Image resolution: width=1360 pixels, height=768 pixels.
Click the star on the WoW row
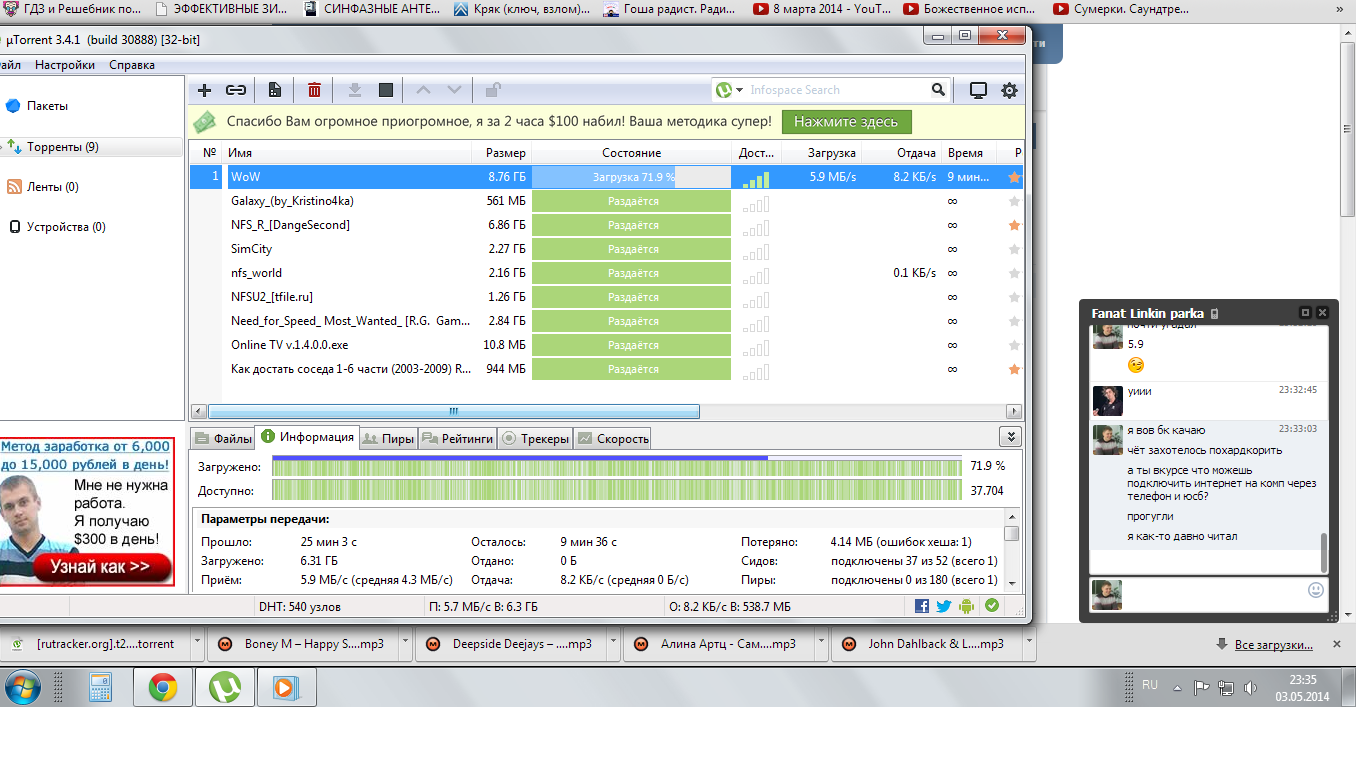point(1015,177)
